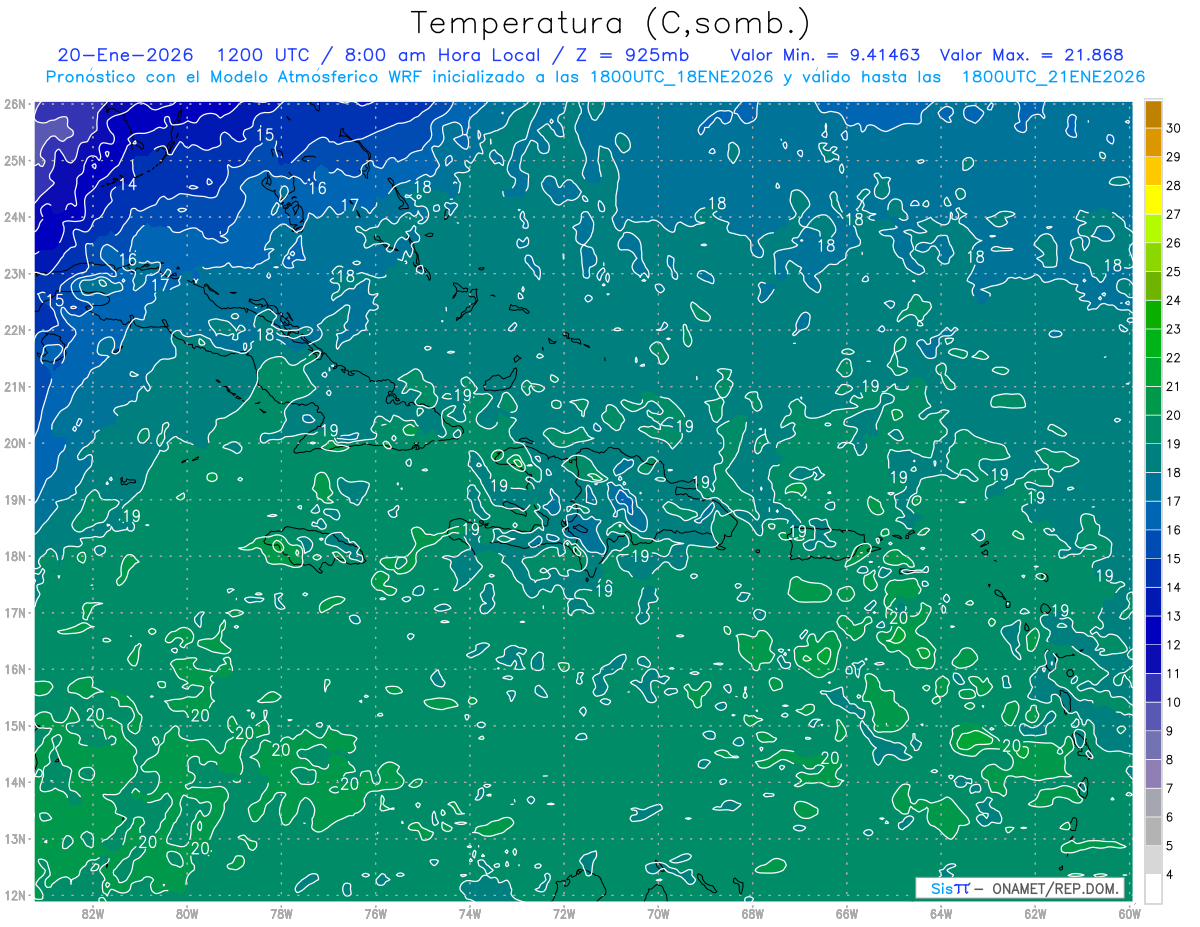The image size is (1200, 927).
Task: Click the '80W' longitude axis label
Action: (x=187, y=913)
